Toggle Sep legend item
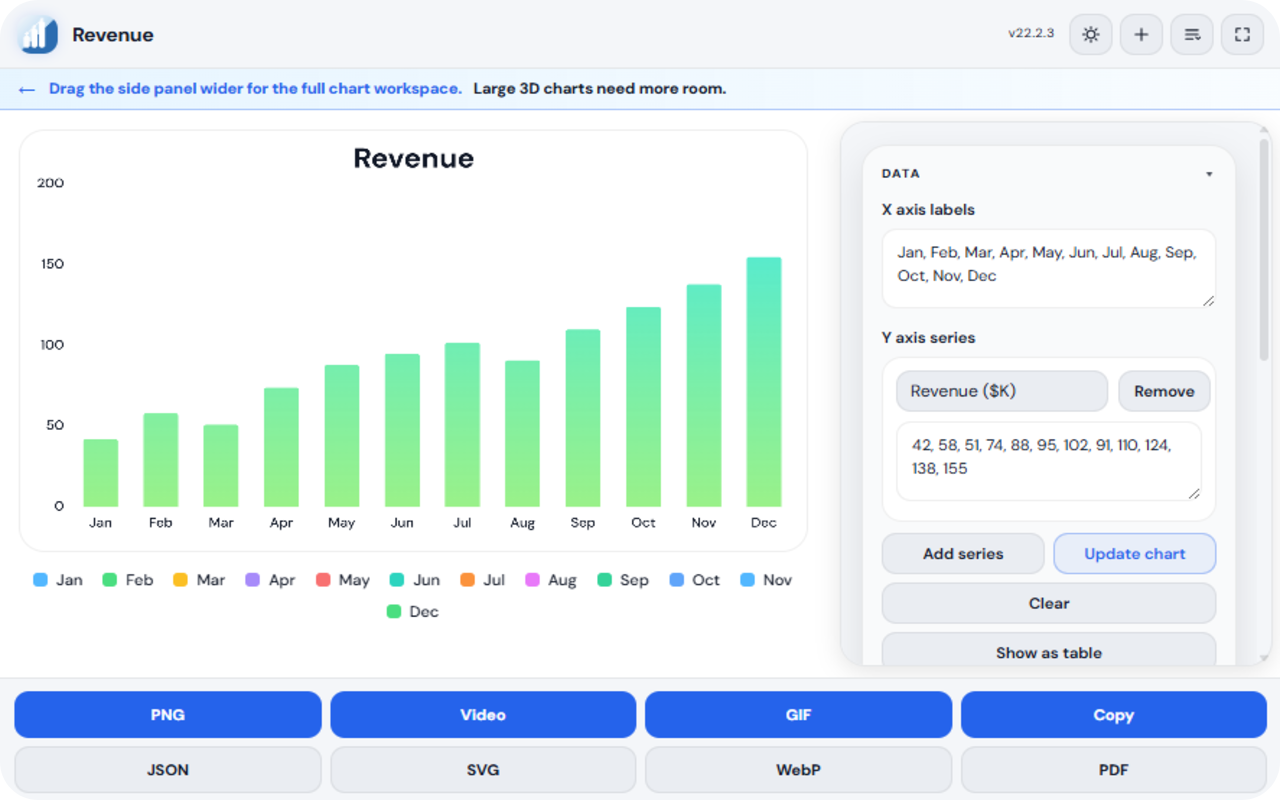 (x=623, y=580)
